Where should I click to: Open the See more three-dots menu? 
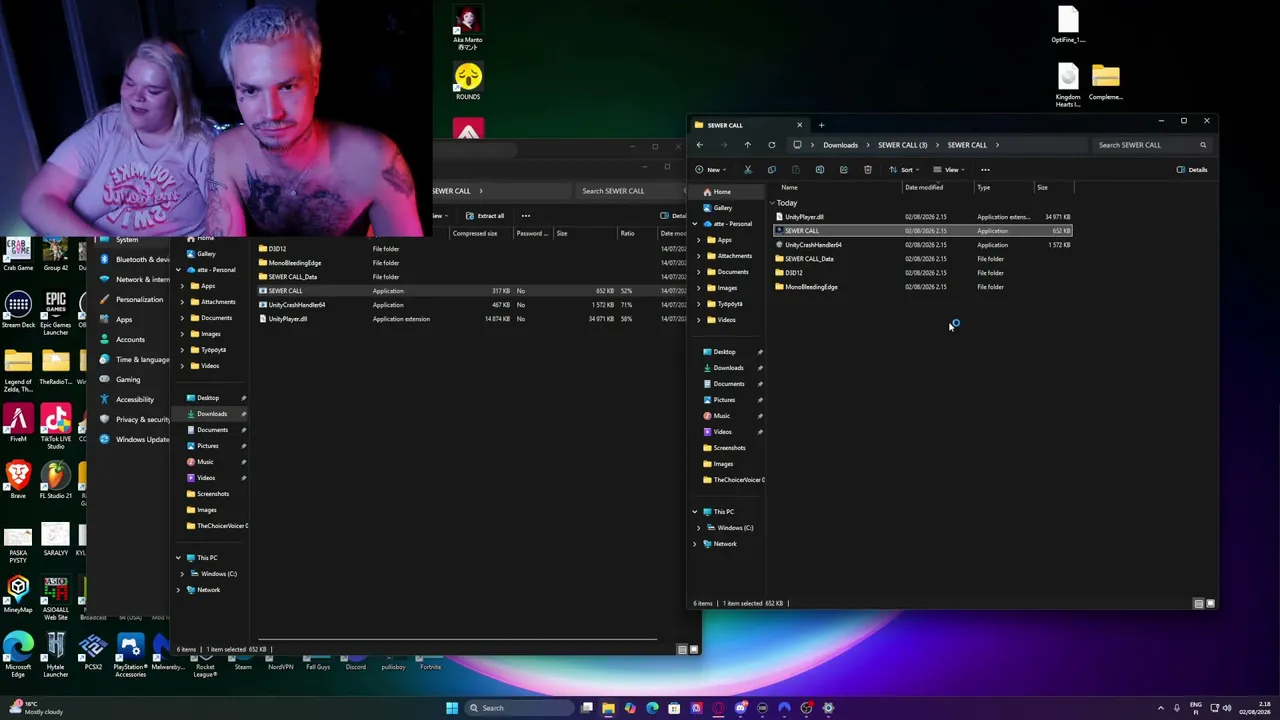pyautogui.click(x=985, y=170)
